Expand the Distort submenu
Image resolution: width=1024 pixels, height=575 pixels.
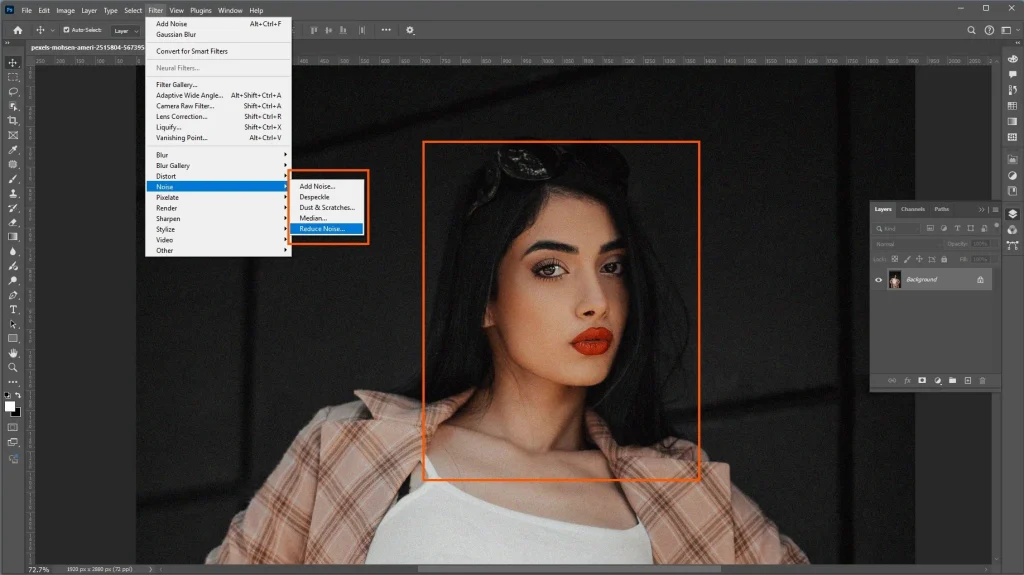[218, 176]
